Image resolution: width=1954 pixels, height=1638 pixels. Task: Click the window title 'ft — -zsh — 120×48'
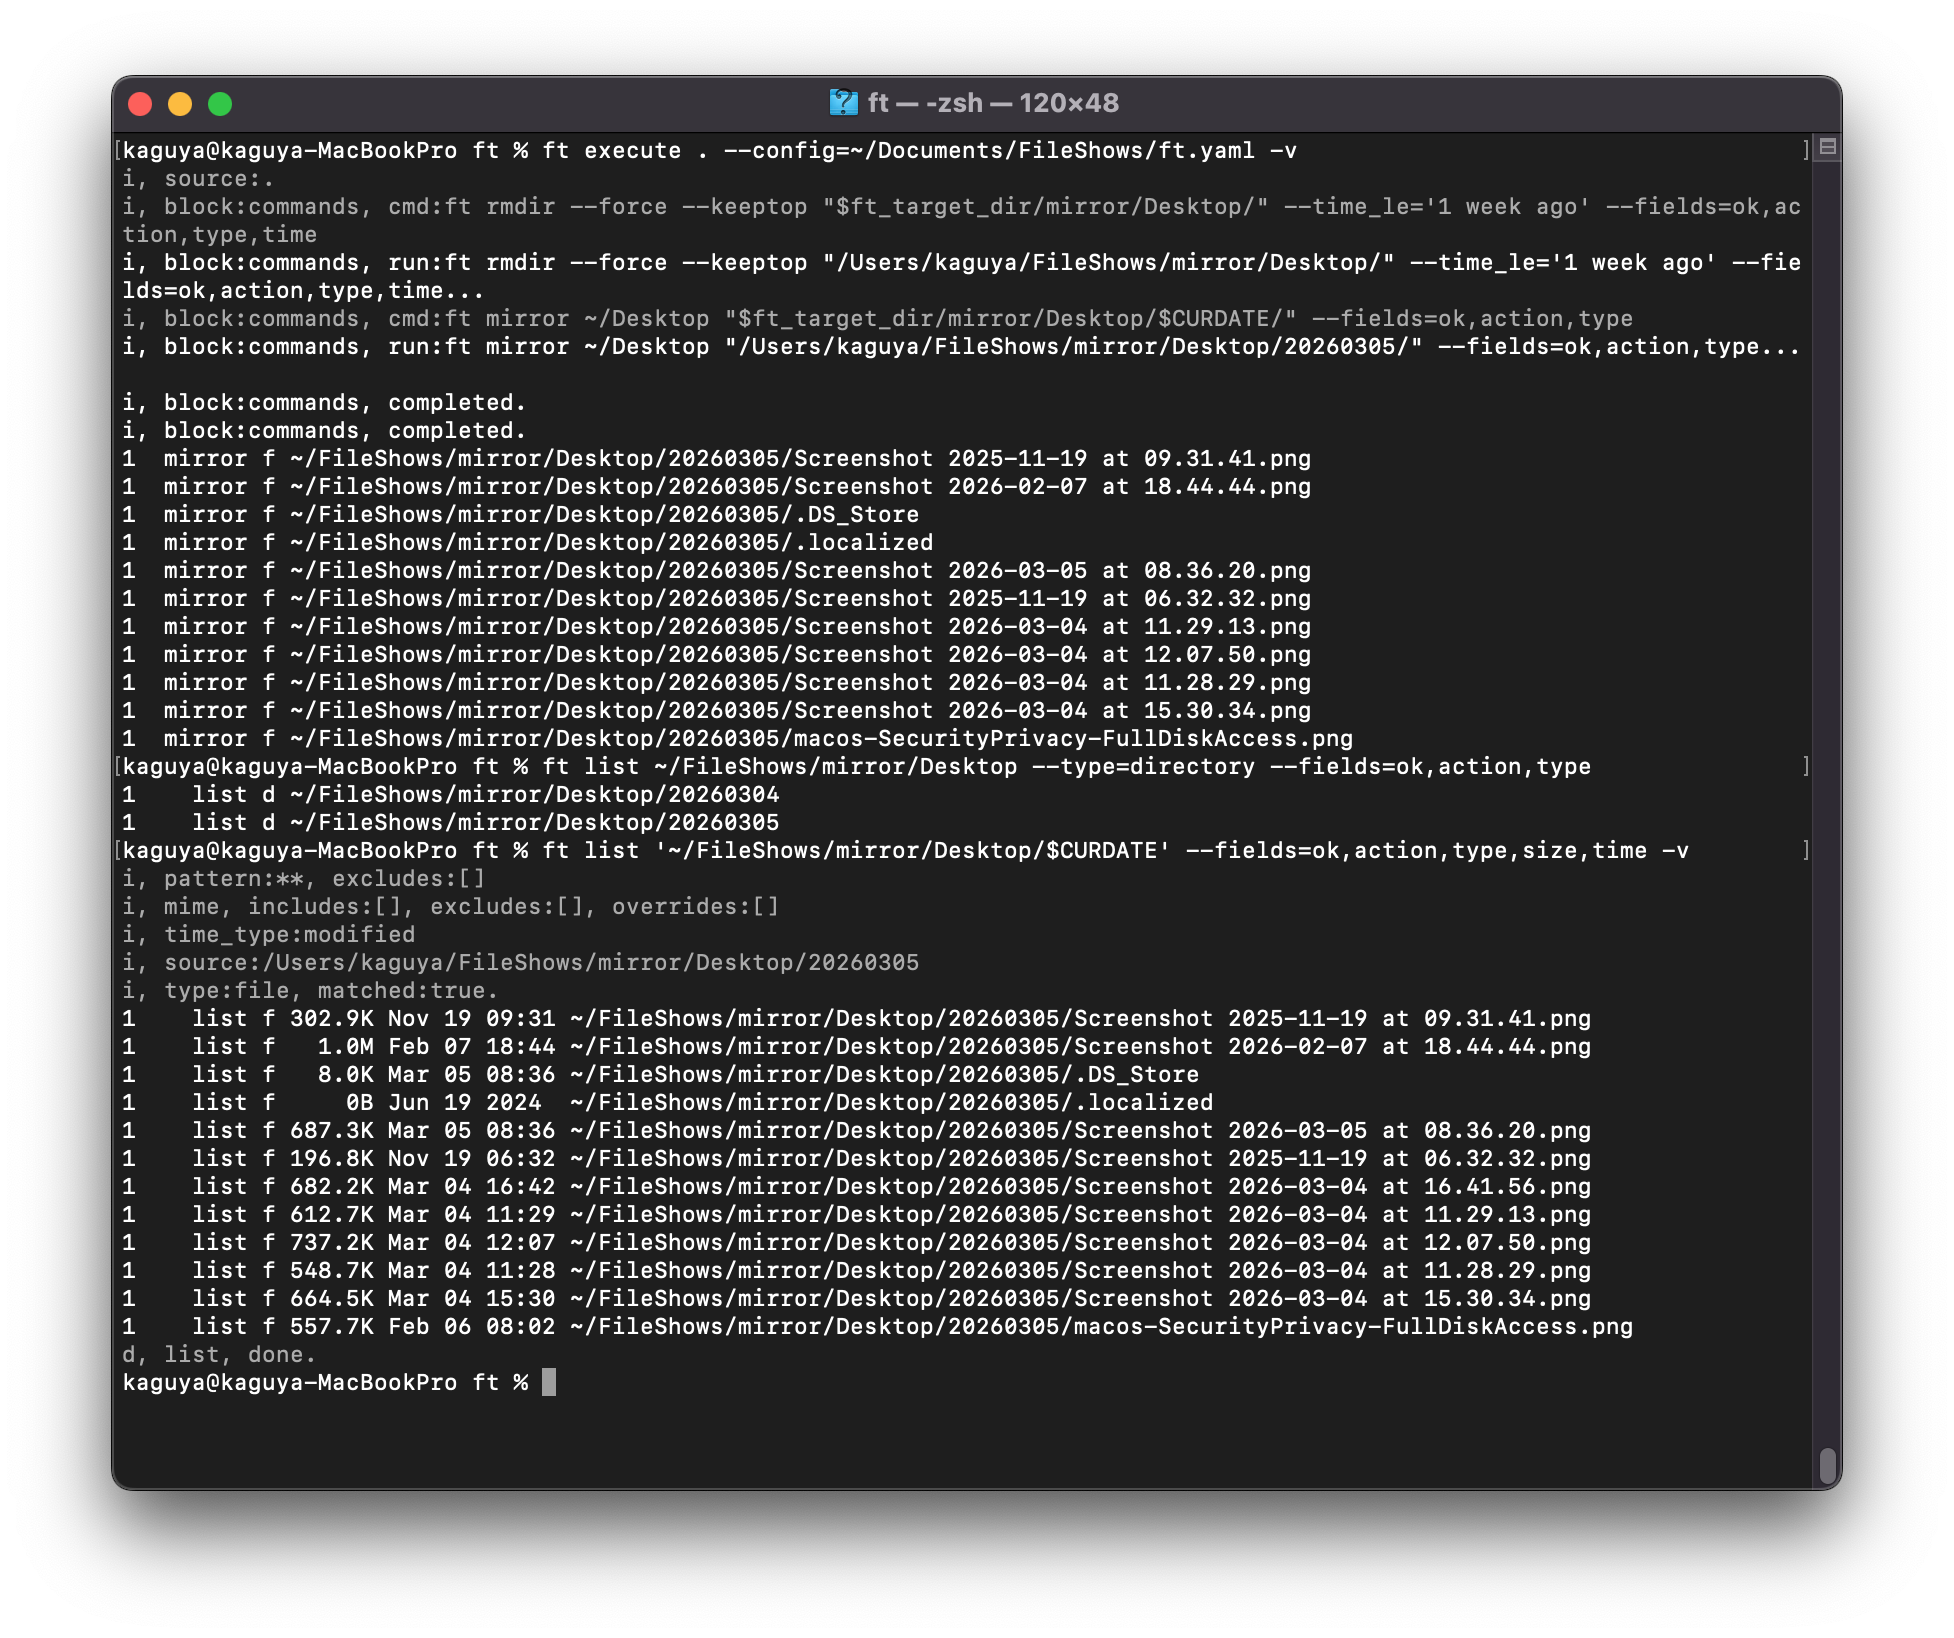coord(992,103)
